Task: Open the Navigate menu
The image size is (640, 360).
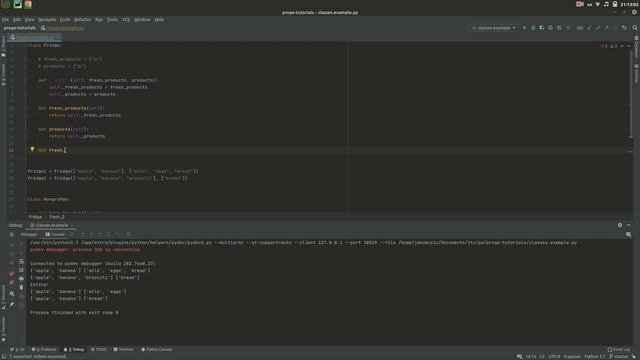Action: (47, 20)
